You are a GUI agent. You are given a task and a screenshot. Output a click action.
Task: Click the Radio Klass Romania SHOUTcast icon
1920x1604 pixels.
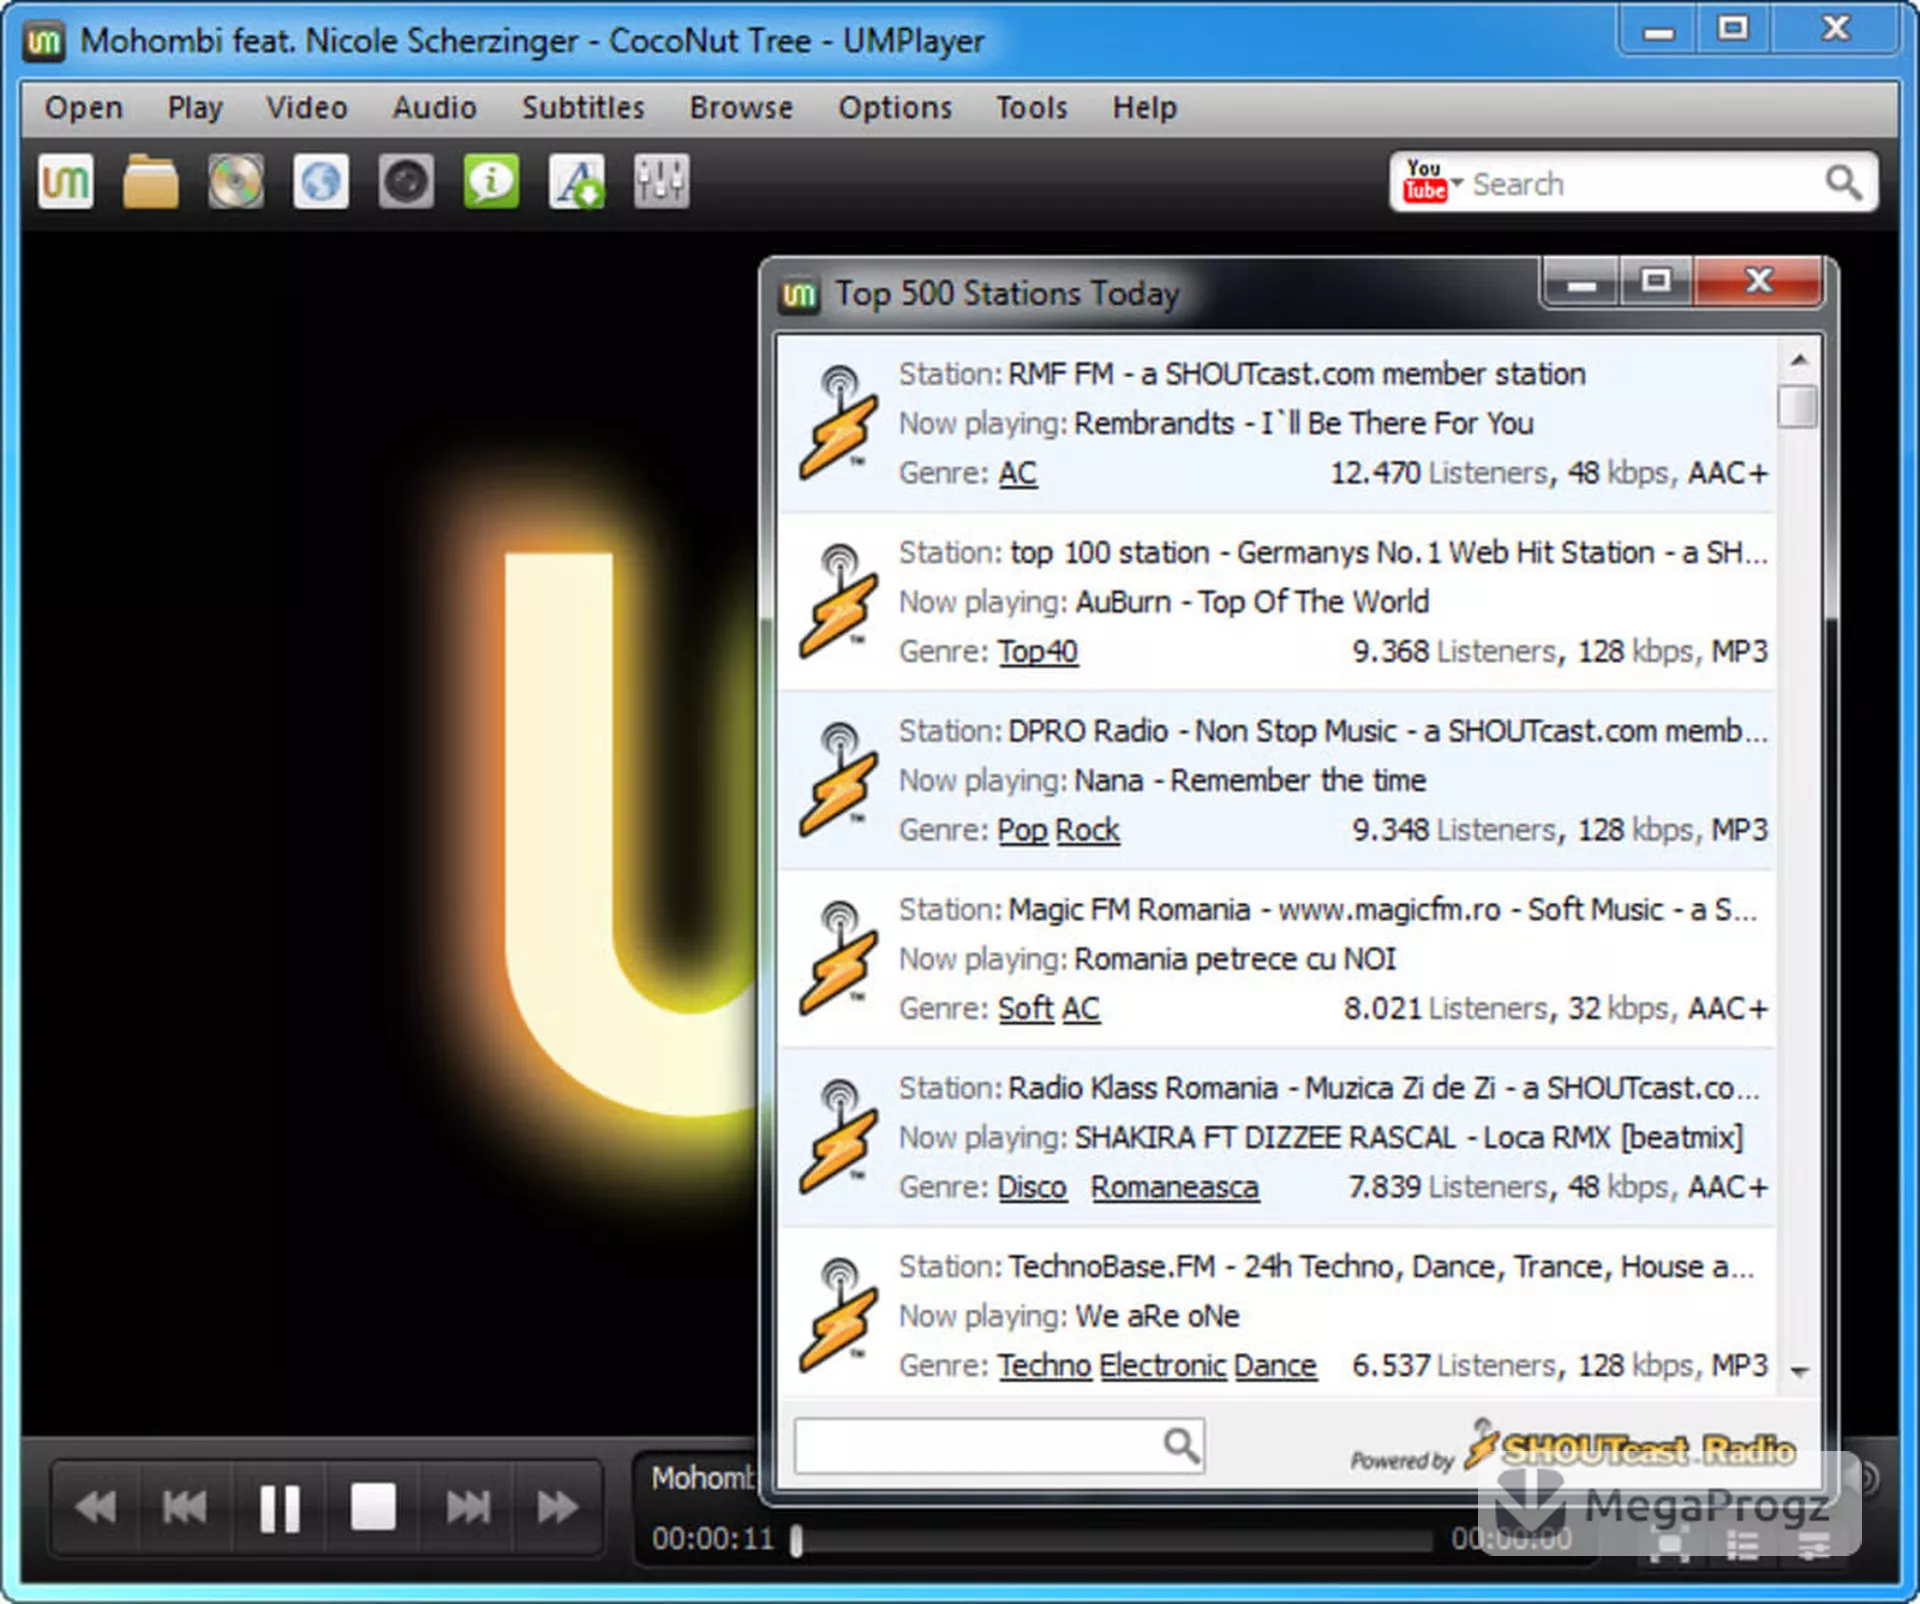pyautogui.click(x=838, y=1137)
